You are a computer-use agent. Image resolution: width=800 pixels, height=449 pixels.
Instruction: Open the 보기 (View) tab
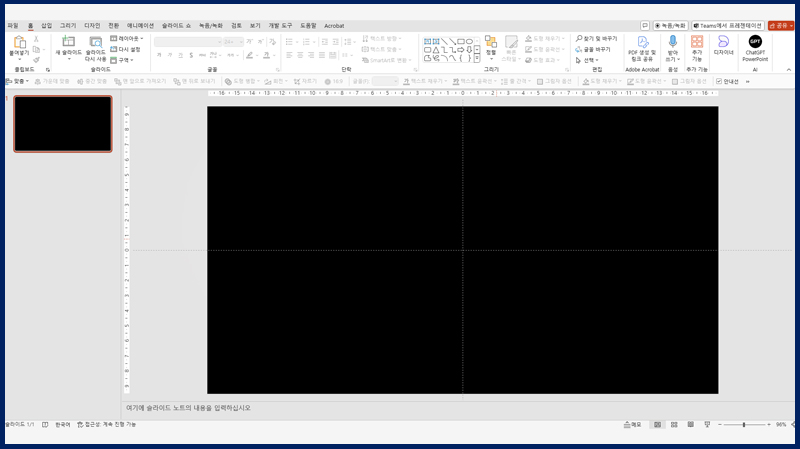point(255,26)
